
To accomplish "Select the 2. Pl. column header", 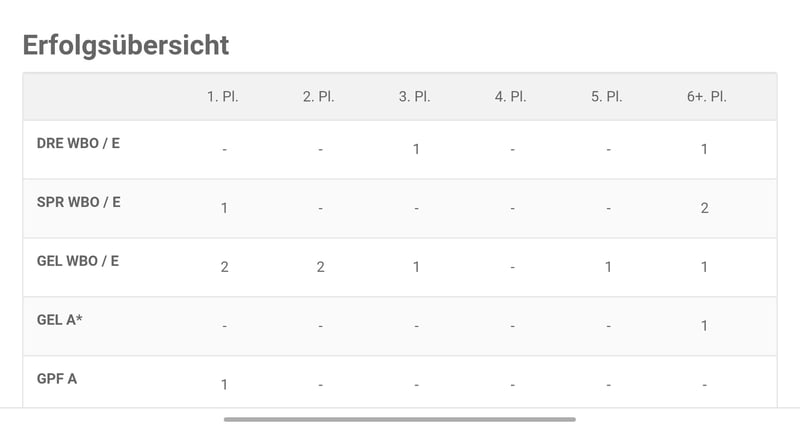I will pyautogui.click(x=319, y=96).
